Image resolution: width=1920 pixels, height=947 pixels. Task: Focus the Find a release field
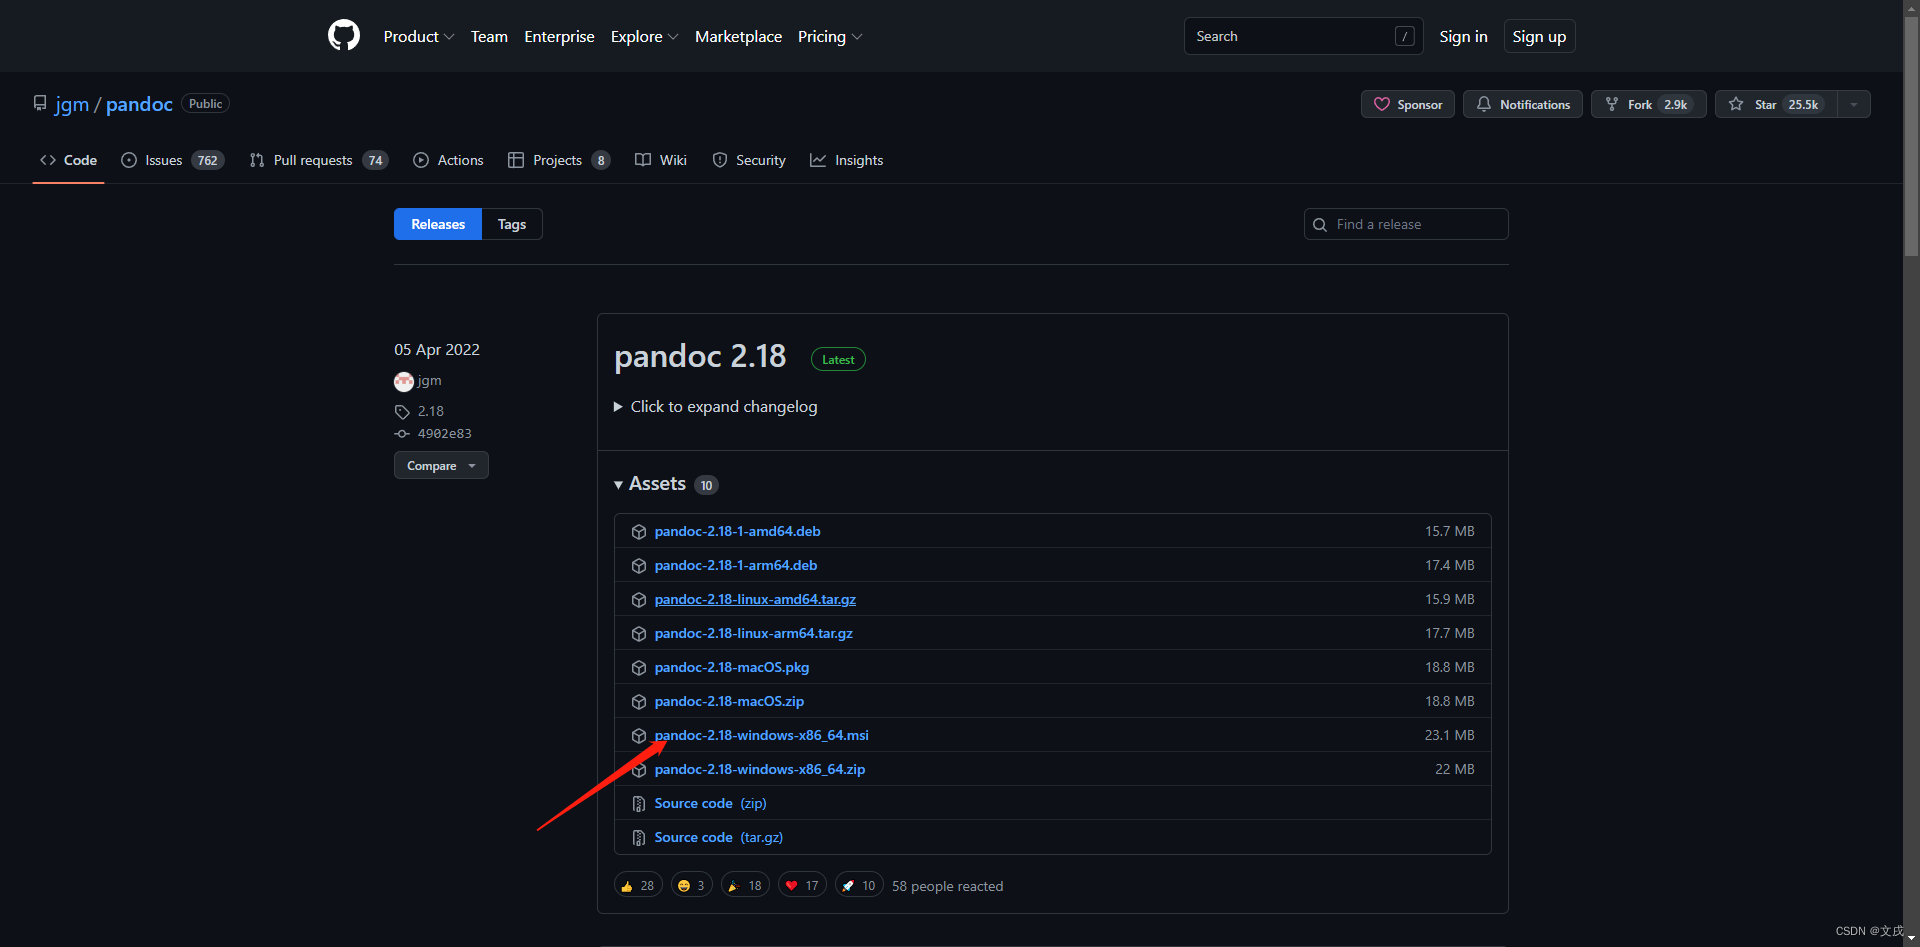coord(1406,224)
